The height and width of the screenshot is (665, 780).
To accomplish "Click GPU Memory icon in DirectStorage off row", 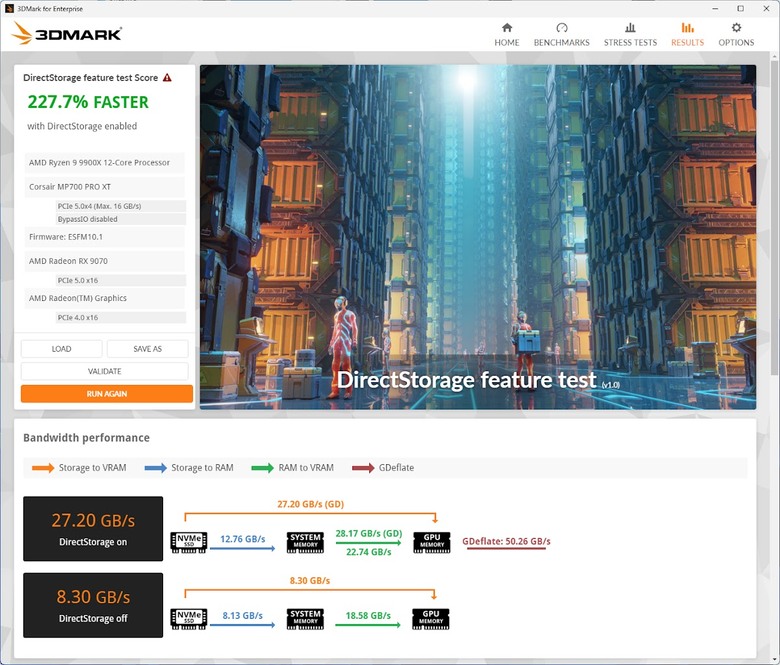I will [431, 619].
